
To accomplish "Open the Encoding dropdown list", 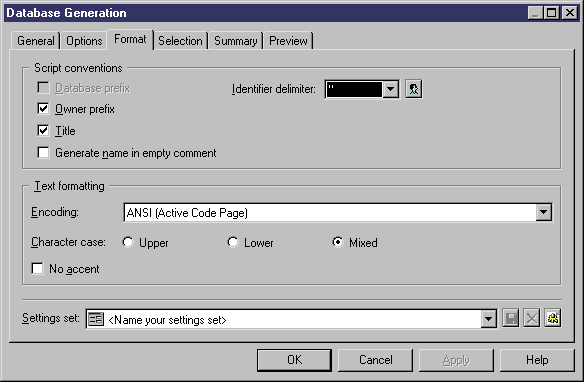I will click(x=543, y=212).
